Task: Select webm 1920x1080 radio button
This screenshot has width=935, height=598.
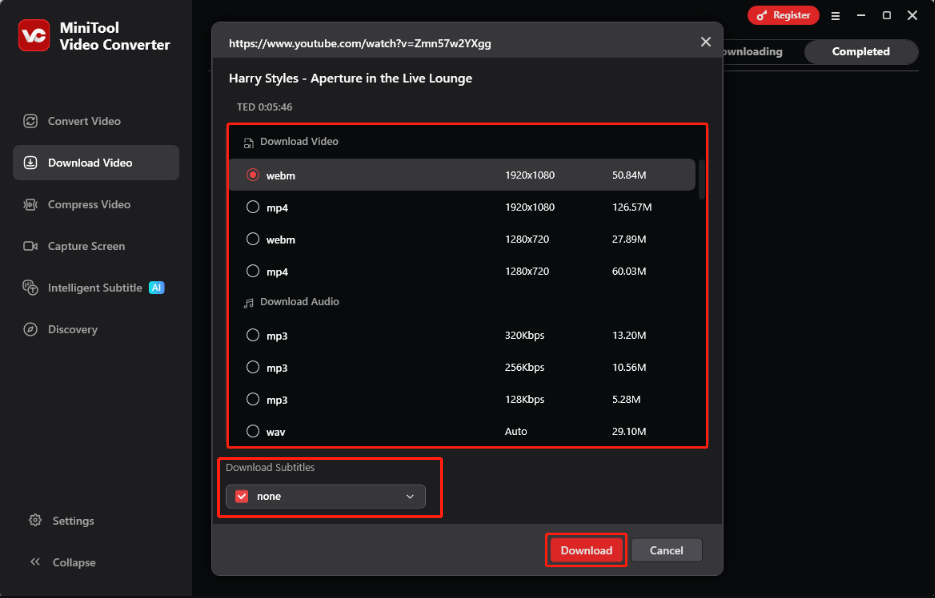Action: click(253, 175)
